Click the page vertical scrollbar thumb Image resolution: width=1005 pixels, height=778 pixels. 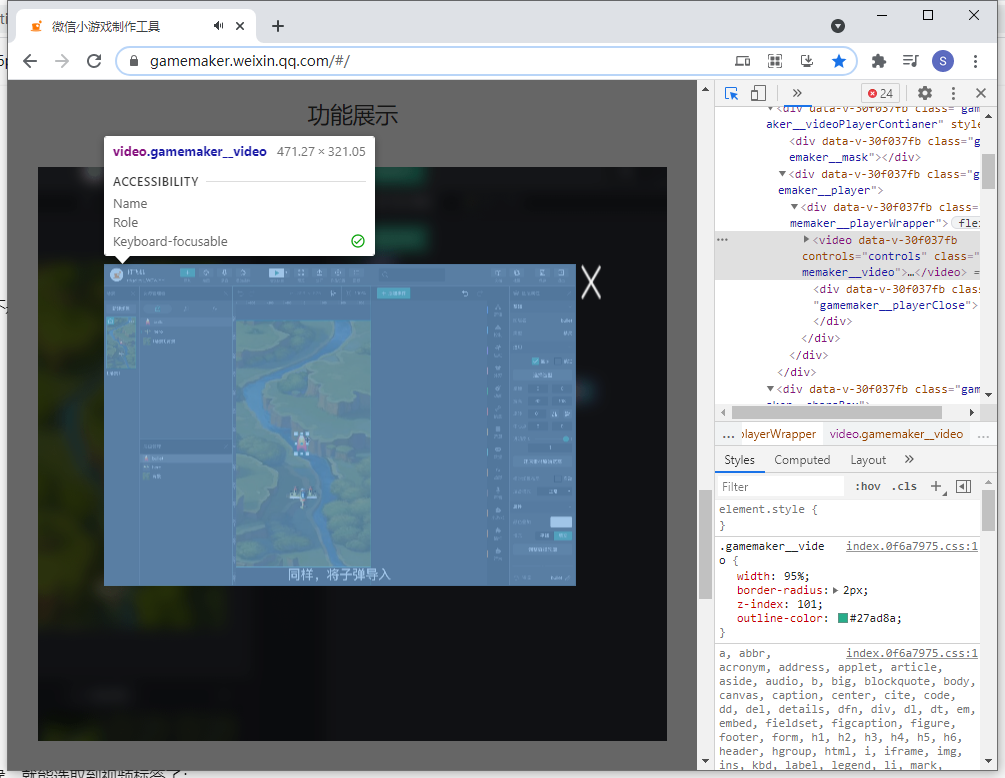(705, 543)
